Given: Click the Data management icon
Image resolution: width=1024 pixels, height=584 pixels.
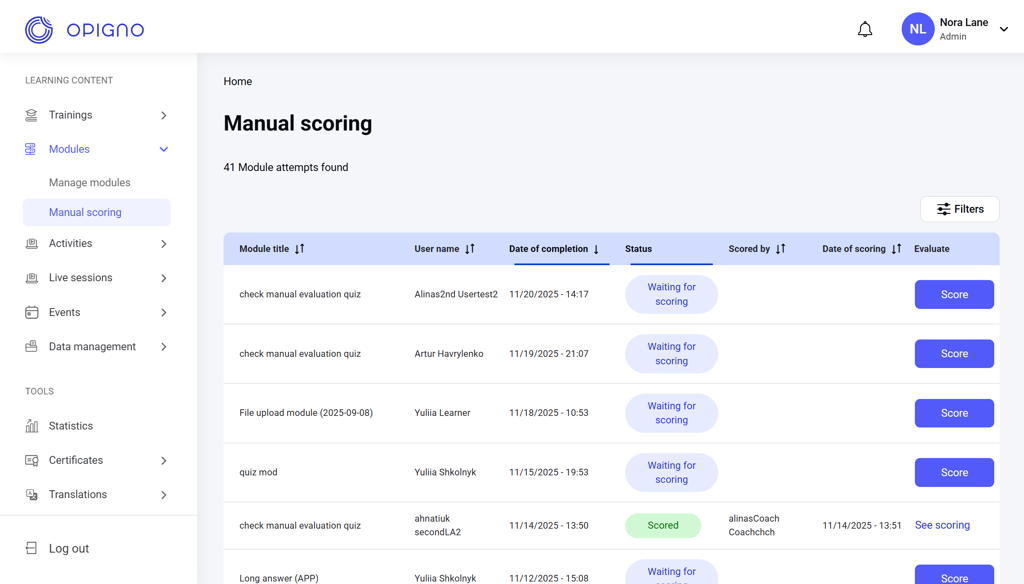Looking at the screenshot, I should tap(31, 346).
